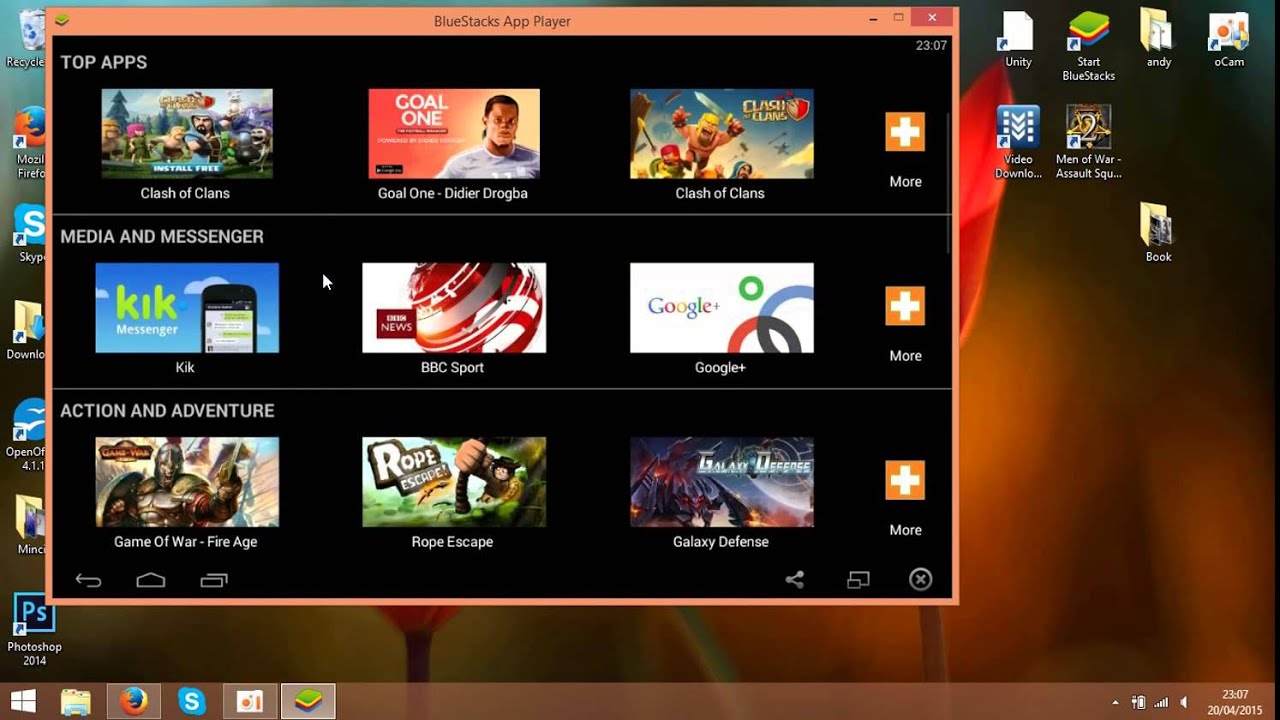The image size is (1280, 720).
Task: Click the network signal tray icon
Action: 1162,702
